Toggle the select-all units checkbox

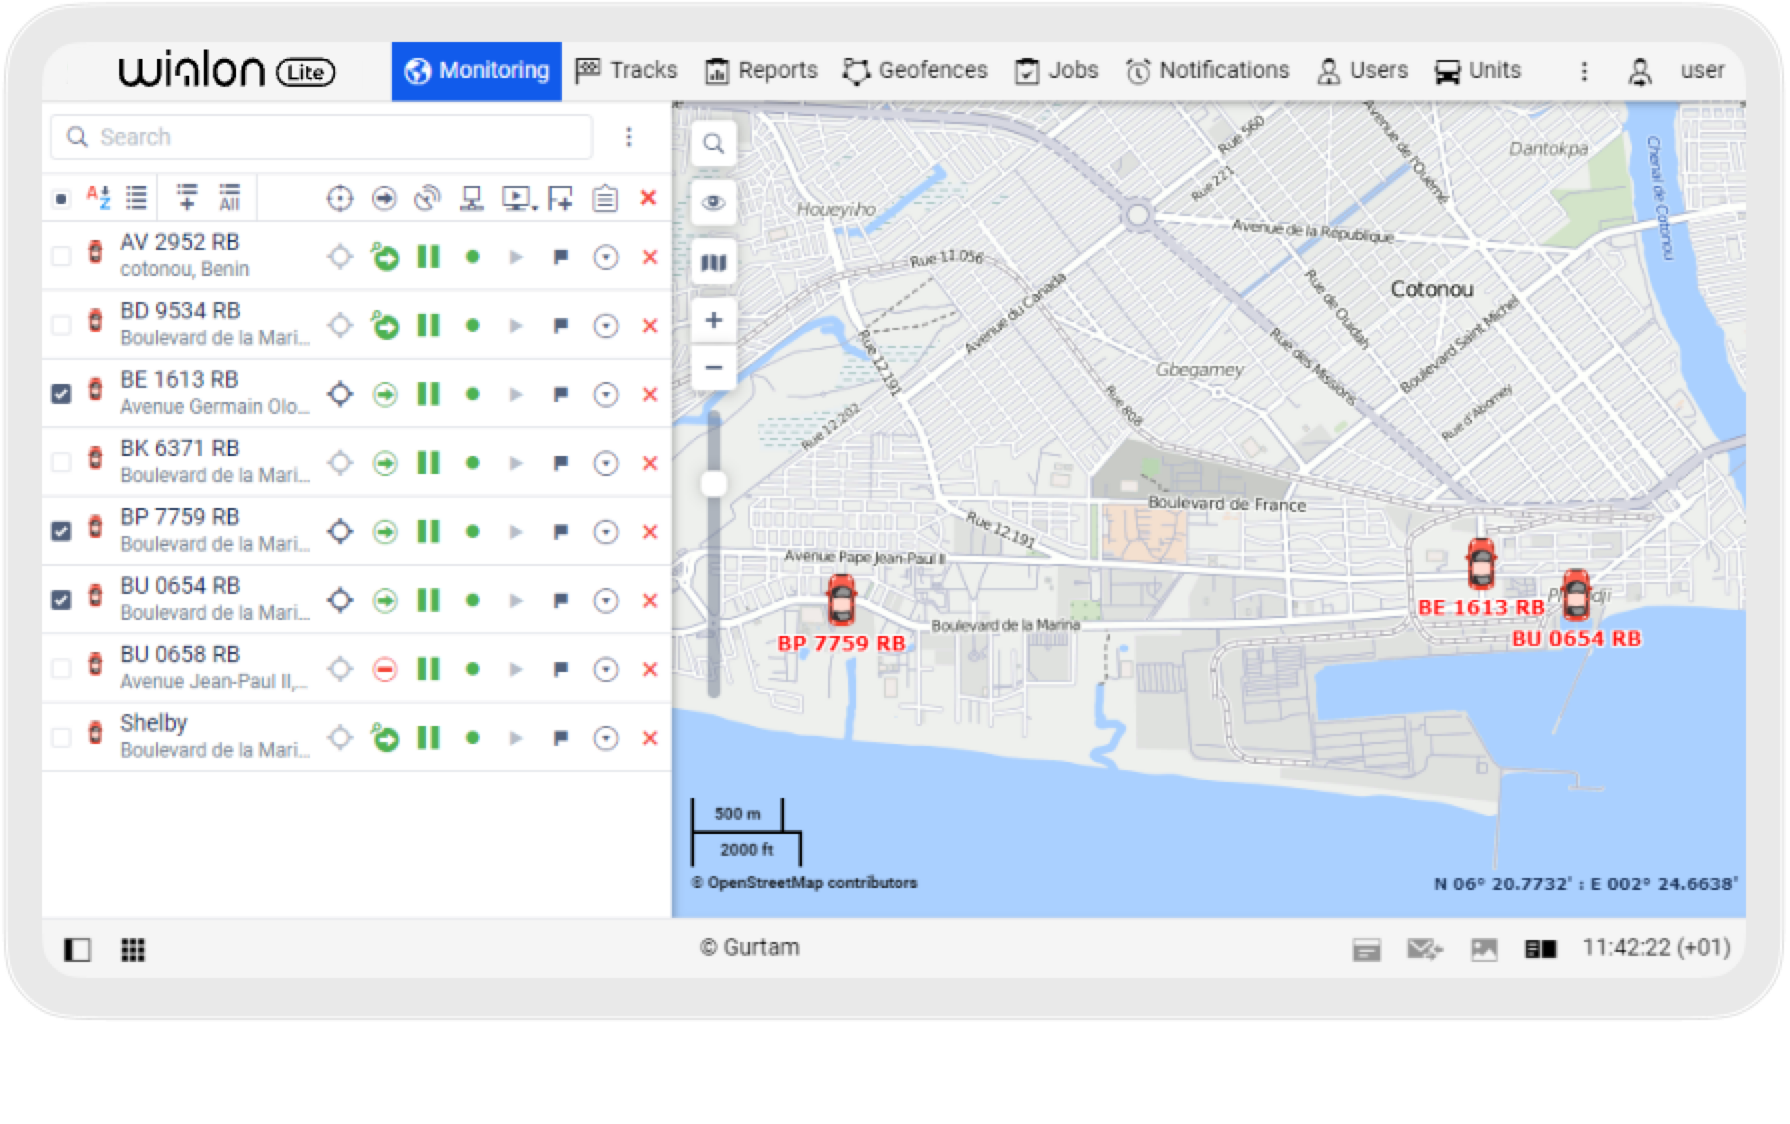(61, 199)
